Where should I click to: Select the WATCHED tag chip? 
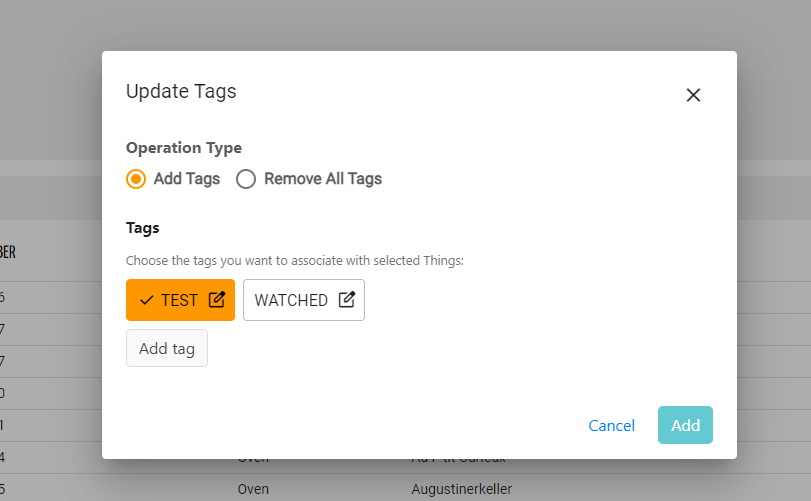pyautogui.click(x=291, y=300)
